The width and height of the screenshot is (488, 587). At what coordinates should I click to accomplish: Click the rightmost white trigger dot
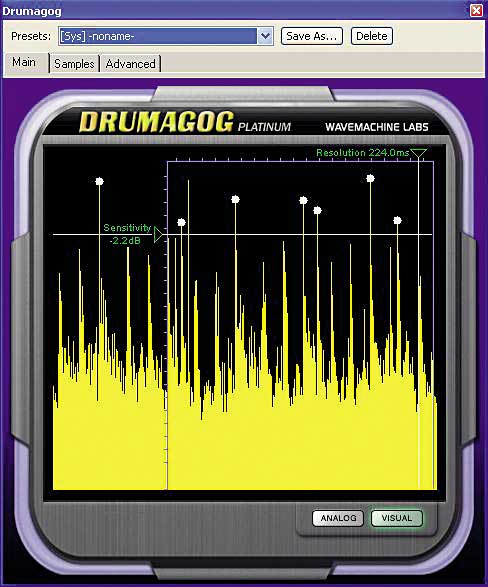tap(397, 220)
